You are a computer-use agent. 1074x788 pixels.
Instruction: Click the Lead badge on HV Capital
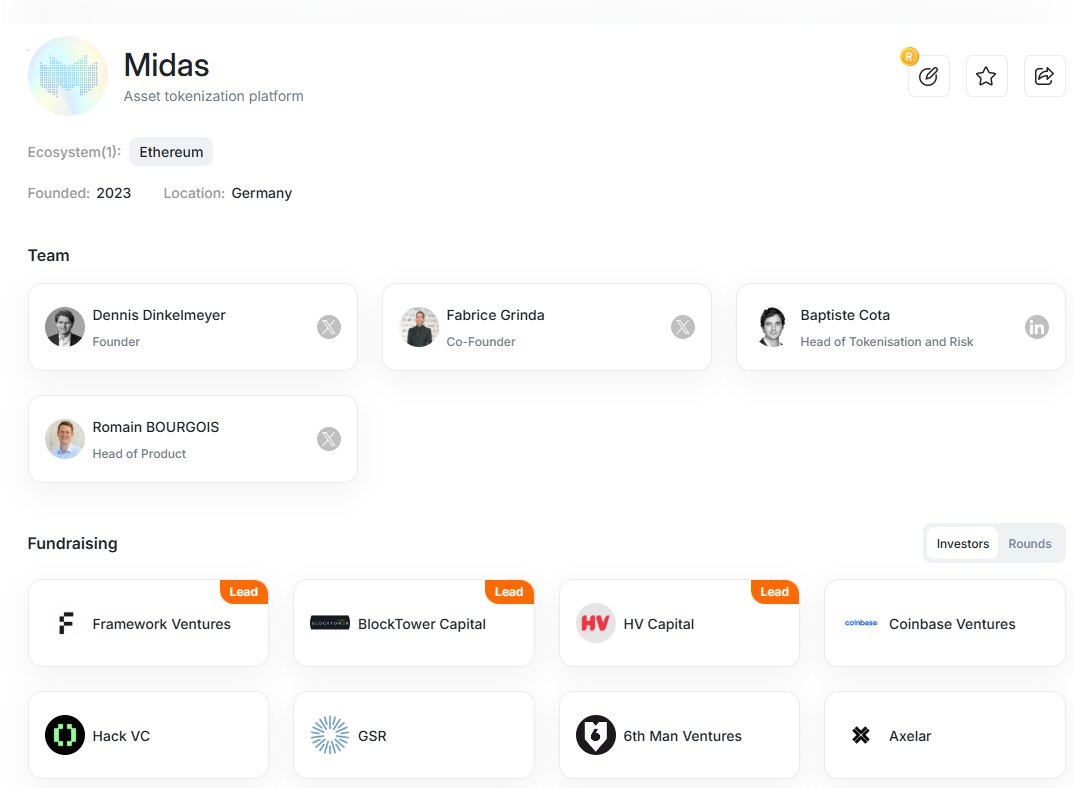[775, 591]
